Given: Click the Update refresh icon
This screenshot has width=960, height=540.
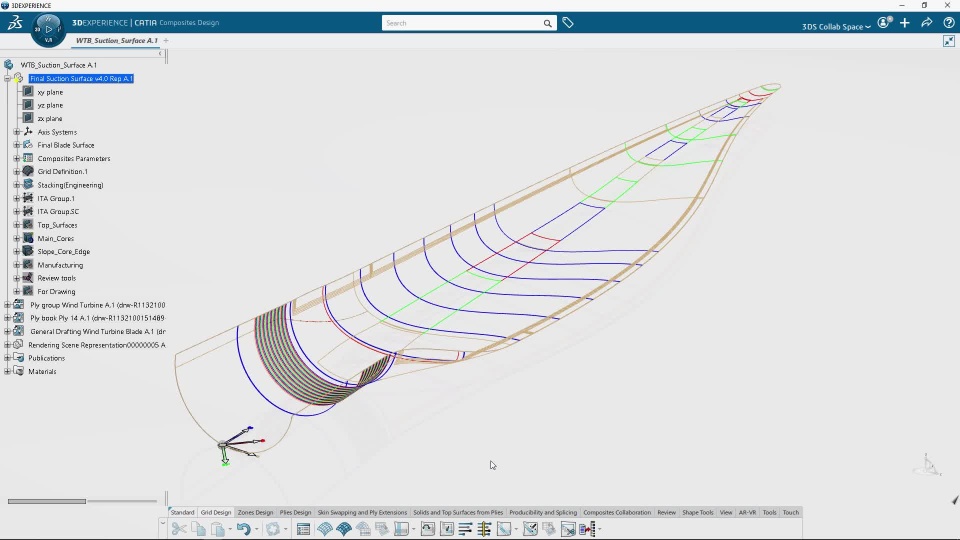Looking at the screenshot, I should pos(272,529).
